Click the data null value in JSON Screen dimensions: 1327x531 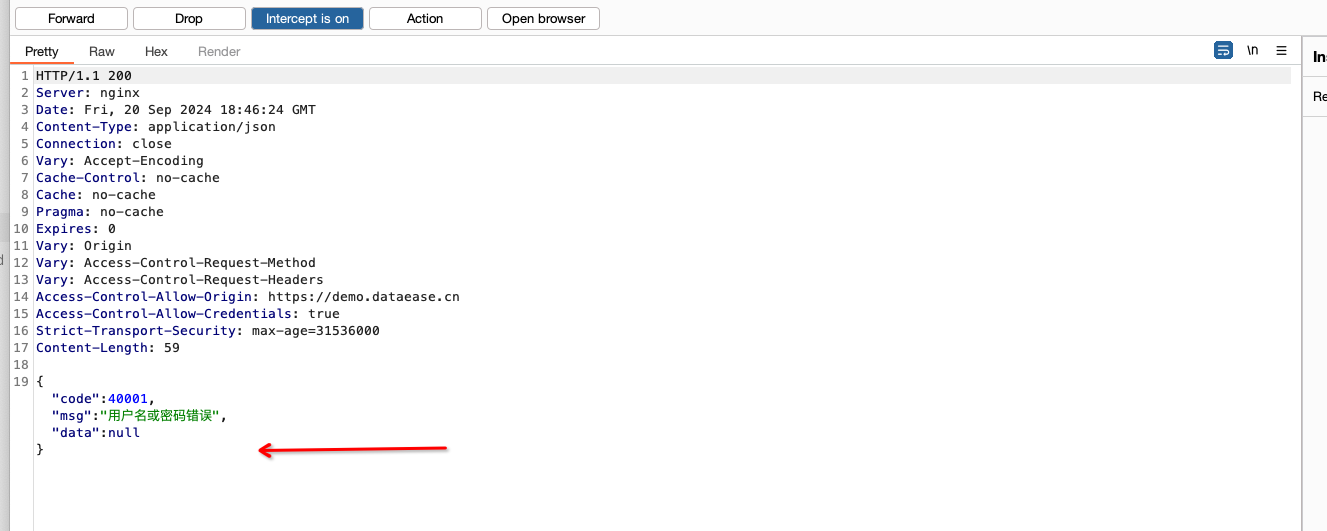[124, 433]
